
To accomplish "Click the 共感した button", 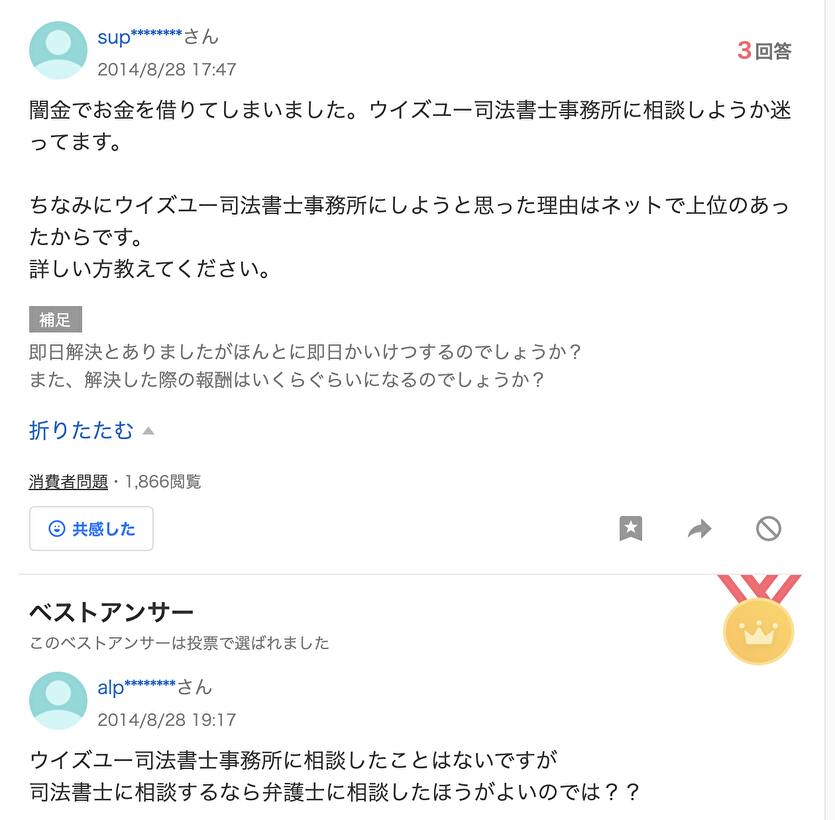I will (x=91, y=529).
